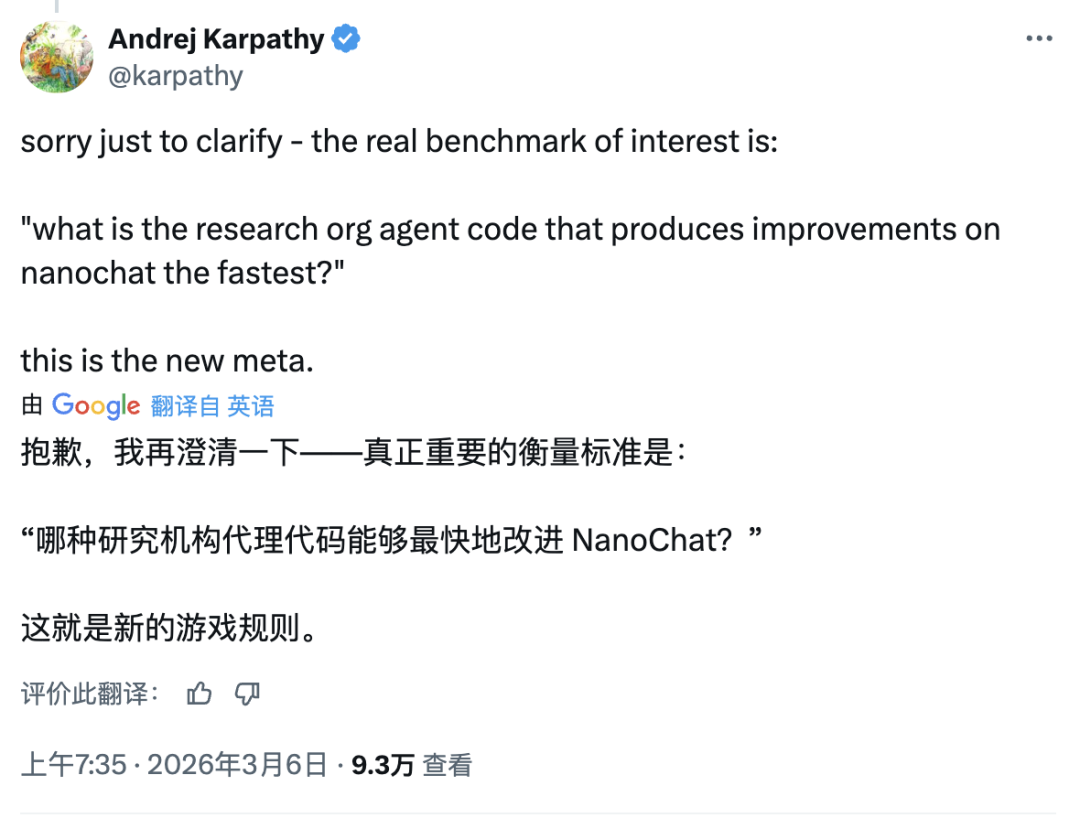This screenshot has height=818, width=1080.
Task: Click the translated line starting with 抱歉
Action: coord(354,453)
